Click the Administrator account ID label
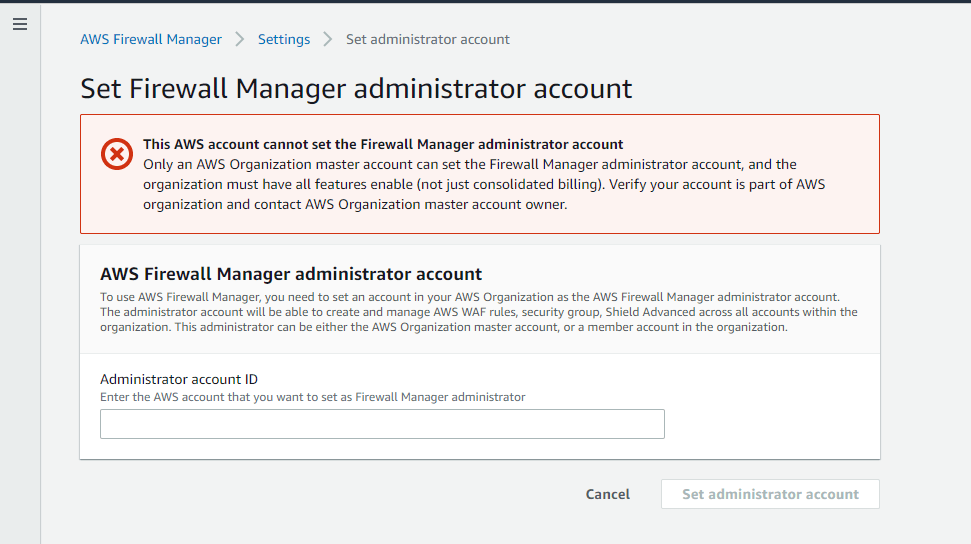This screenshot has height=544, width=971. pos(179,379)
